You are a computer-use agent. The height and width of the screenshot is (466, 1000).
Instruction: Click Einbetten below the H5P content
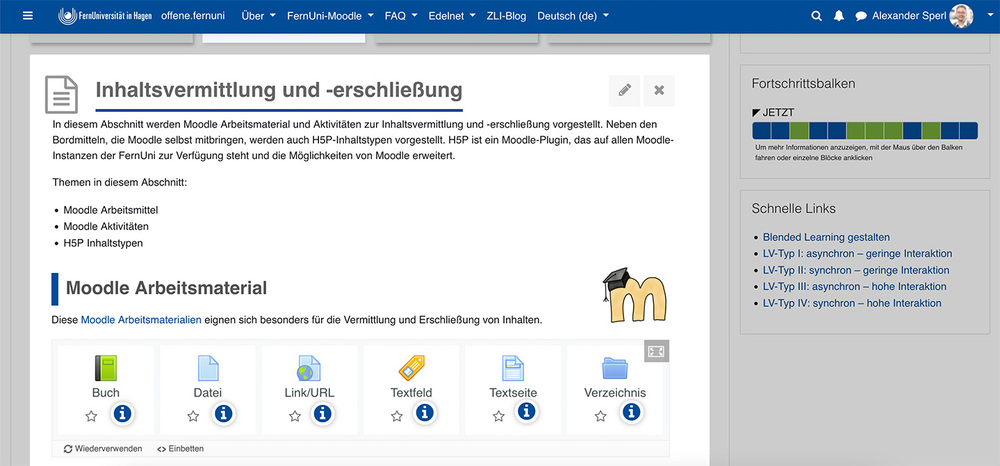point(180,449)
